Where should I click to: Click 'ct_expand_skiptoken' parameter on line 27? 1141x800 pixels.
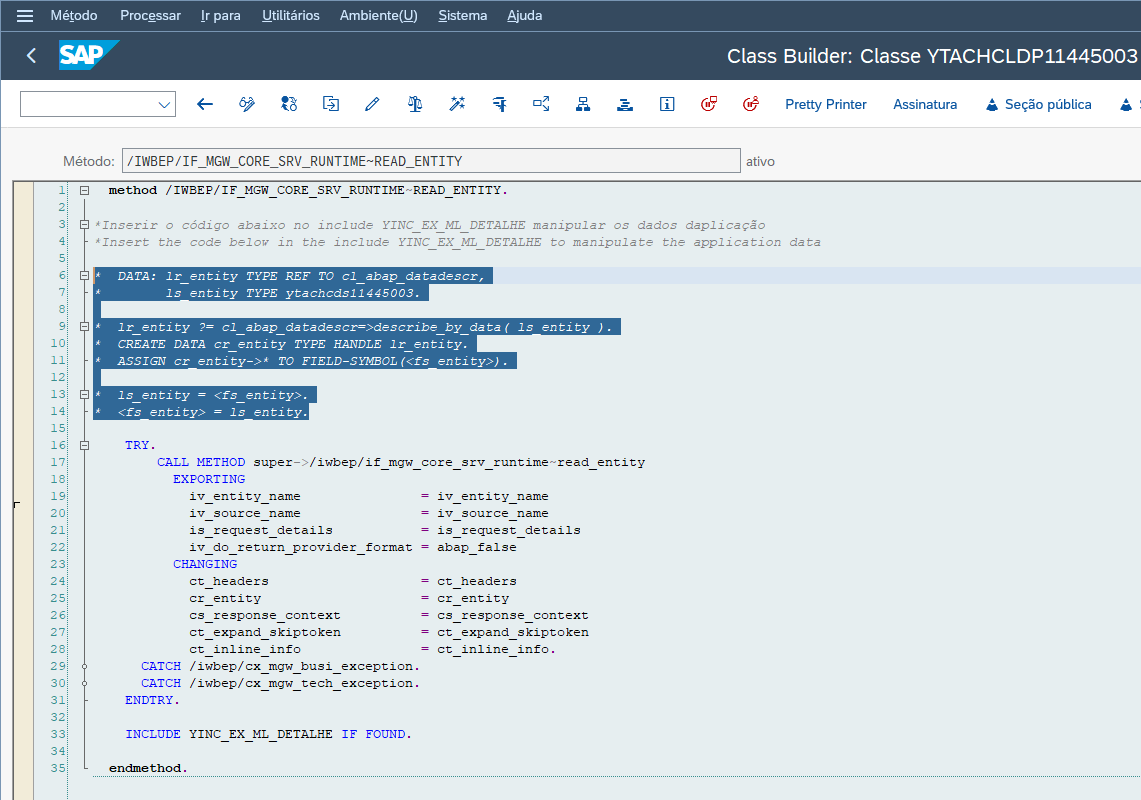(x=265, y=633)
